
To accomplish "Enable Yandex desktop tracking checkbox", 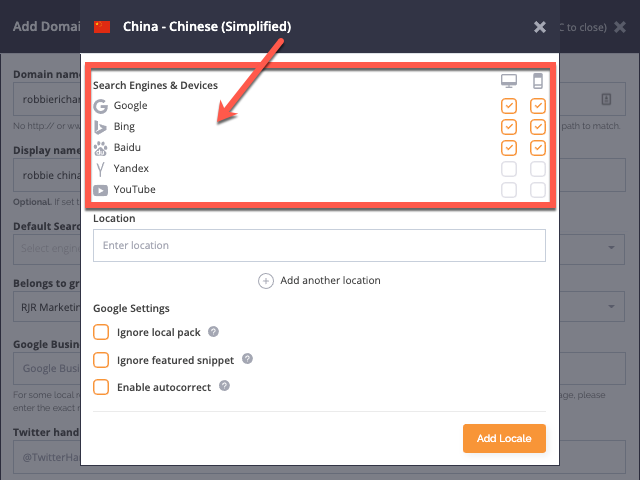I will (x=509, y=169).
